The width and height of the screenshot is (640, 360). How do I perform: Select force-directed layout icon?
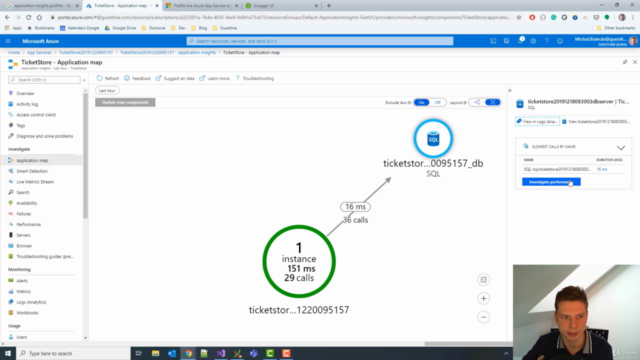(x=493, y=102)
